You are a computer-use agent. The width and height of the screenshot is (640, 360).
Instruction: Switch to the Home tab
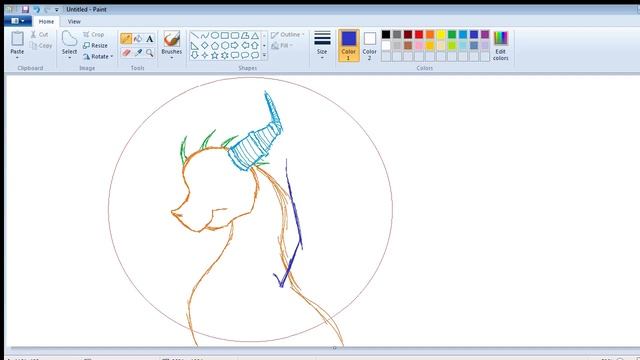coord(46,21)
